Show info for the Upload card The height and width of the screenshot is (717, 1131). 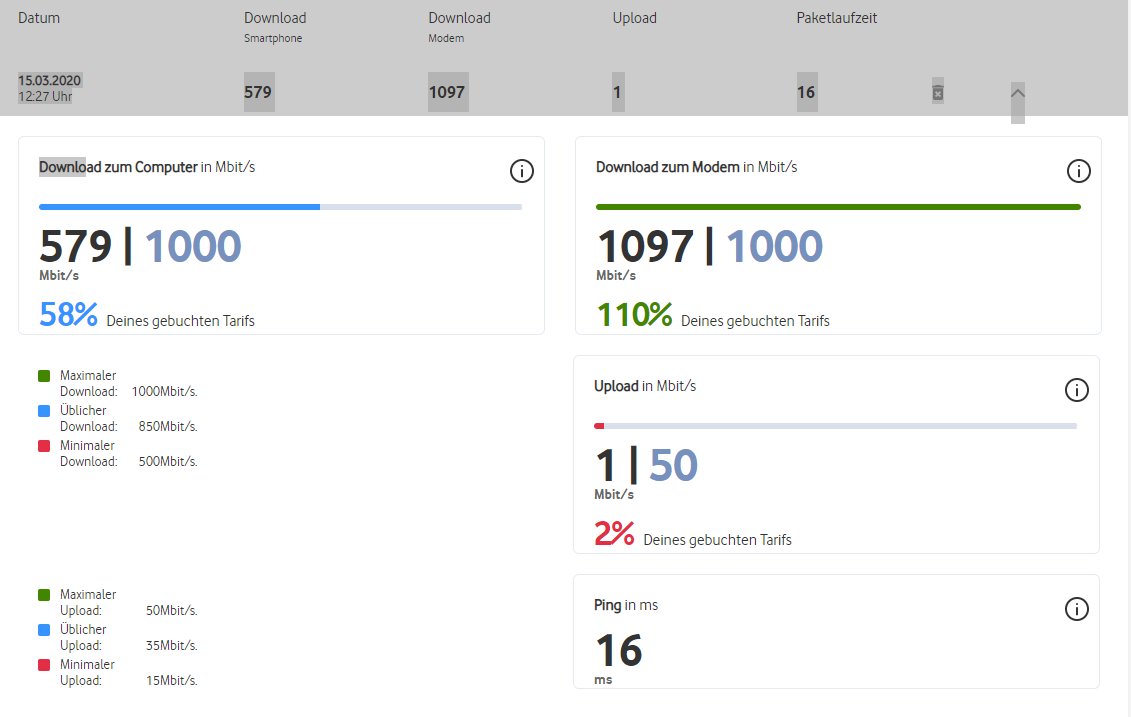tap(1076, 390)
